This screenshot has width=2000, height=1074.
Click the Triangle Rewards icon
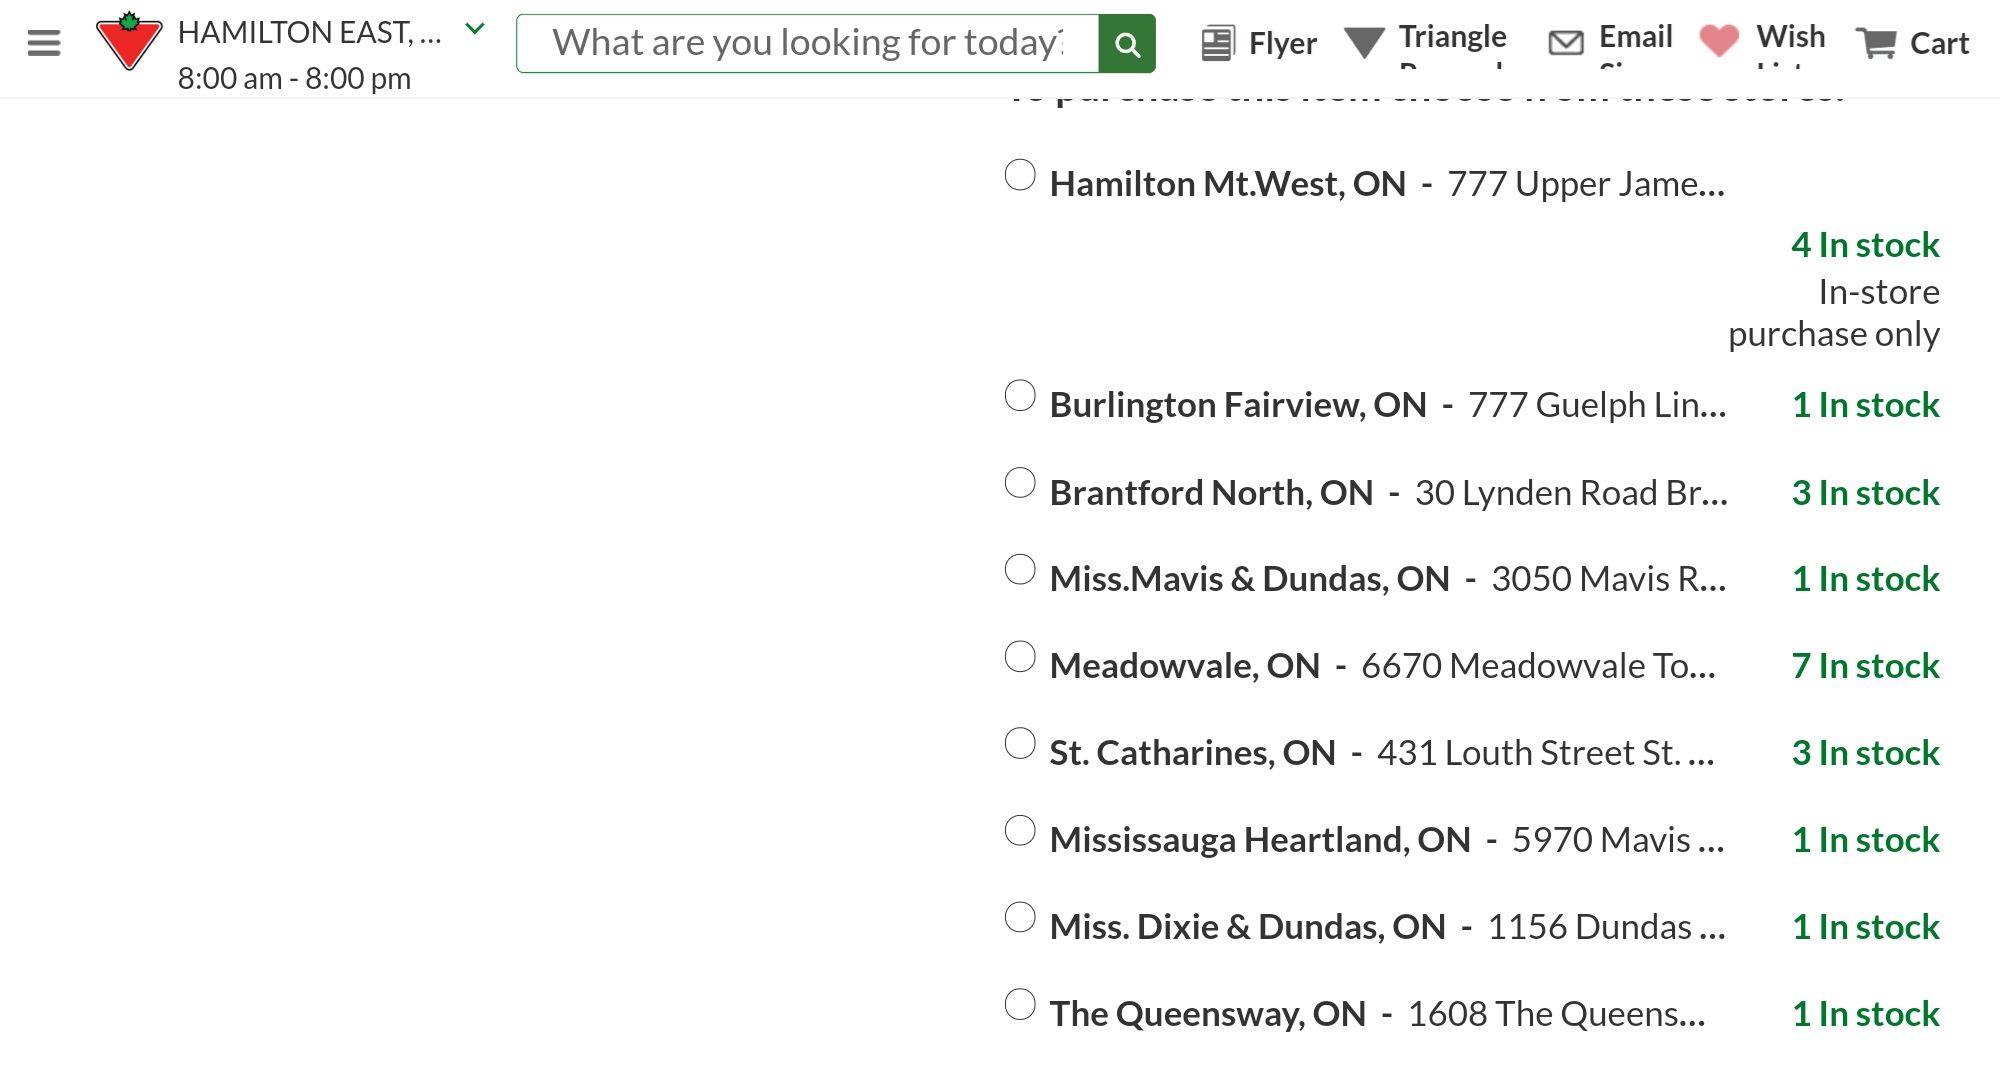click(1364, 43)
